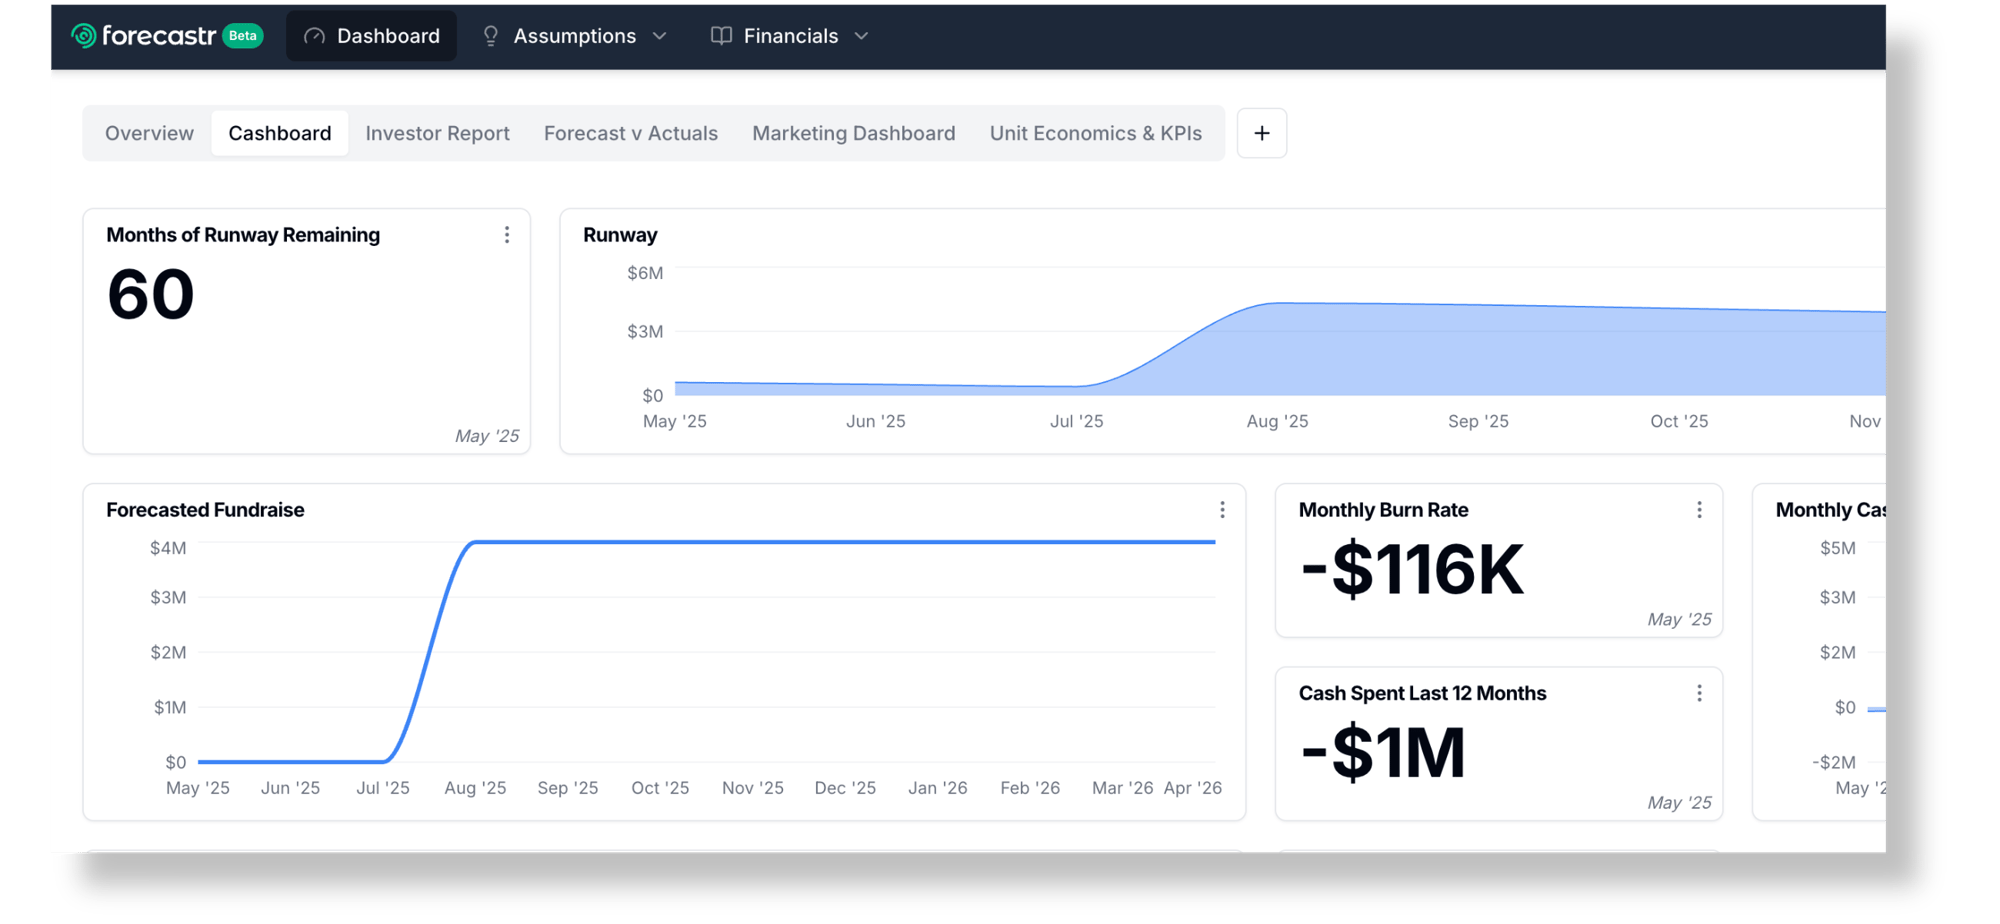This screenshot has width=2000, height=924.
Task: Click the Assumptions lightbulb icon
Action: tap(491, 36)
